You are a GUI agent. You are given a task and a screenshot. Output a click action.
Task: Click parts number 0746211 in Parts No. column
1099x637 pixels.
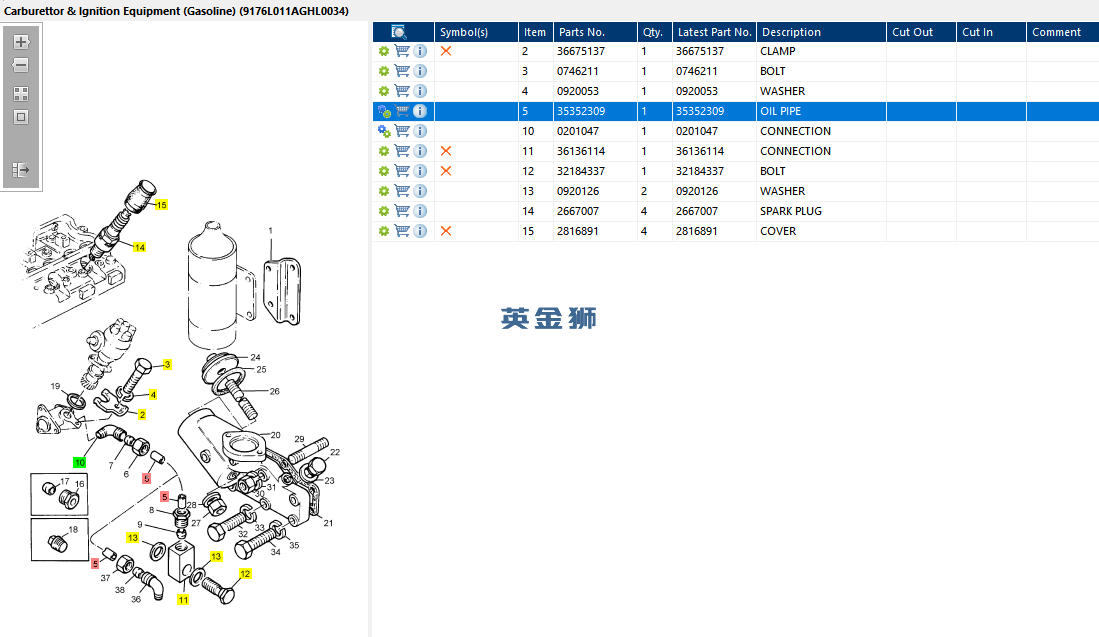pyautogui.click(x=578, y=71)
